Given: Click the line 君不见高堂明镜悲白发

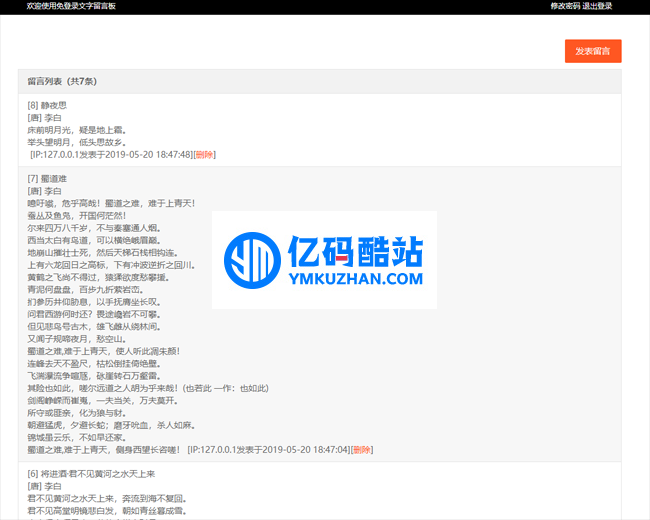Looking at the screenshot, I should (107, 511).
